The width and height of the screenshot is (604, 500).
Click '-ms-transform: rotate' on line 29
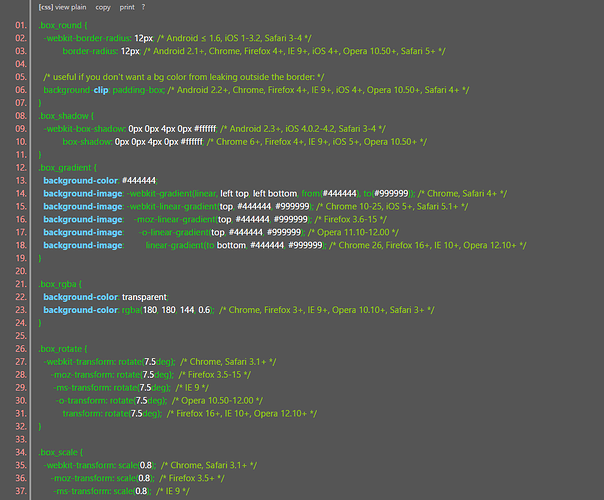95,388
